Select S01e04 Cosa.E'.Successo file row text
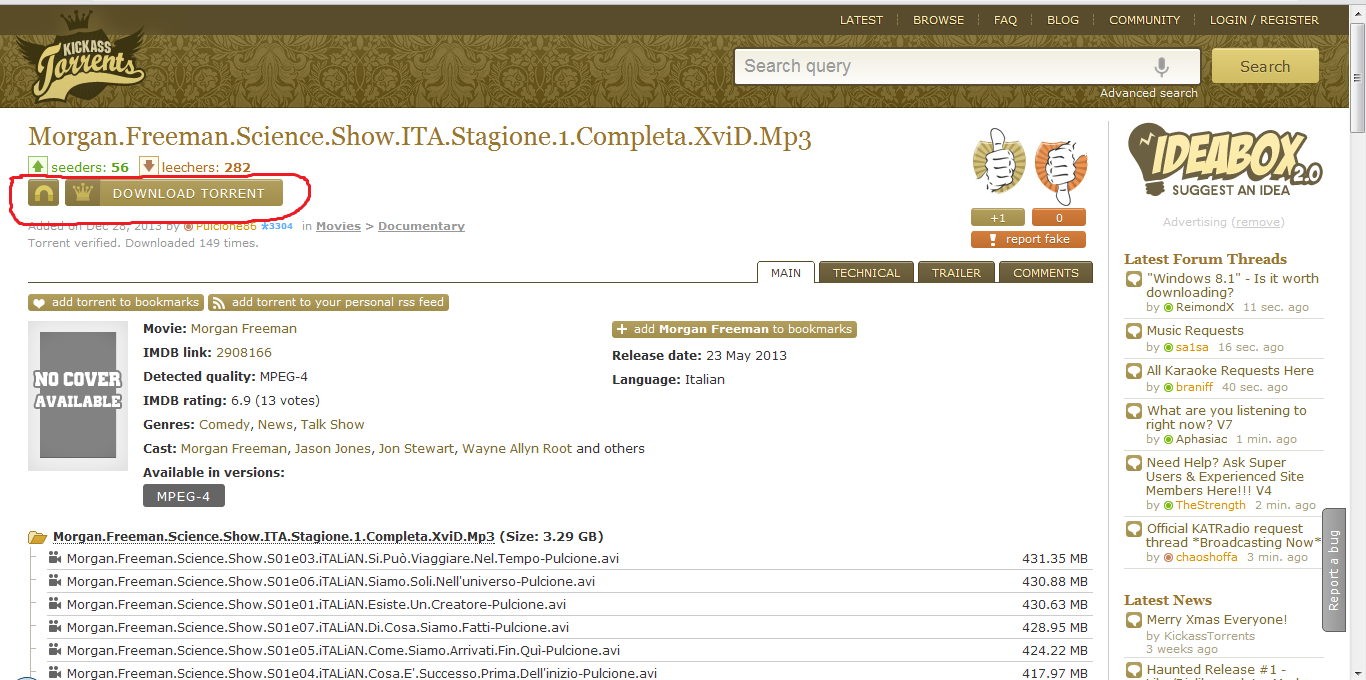Viewport: 1366px width, 680px height. 362,674
